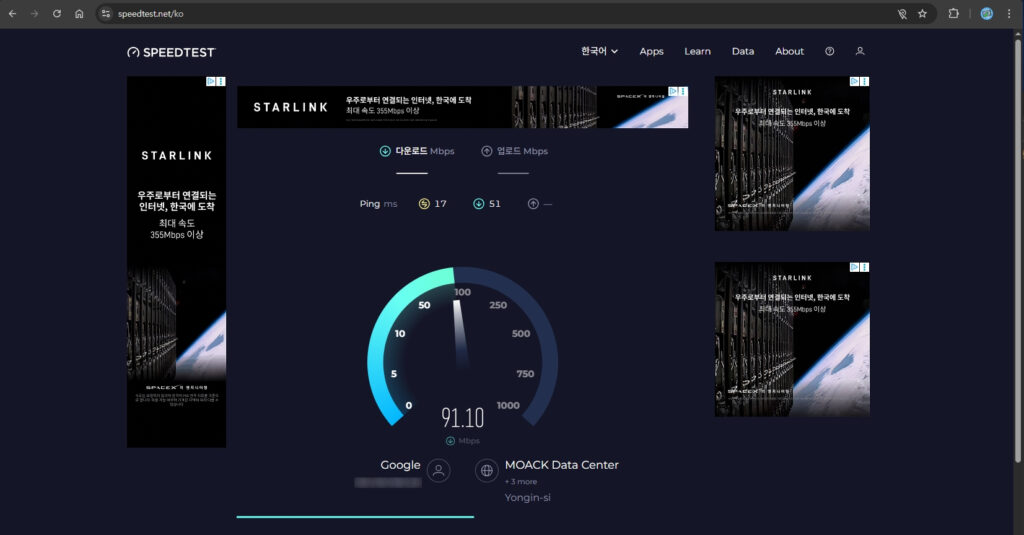Click the upload latency icon with dash

pyautogui.click(x=533, y=204)
